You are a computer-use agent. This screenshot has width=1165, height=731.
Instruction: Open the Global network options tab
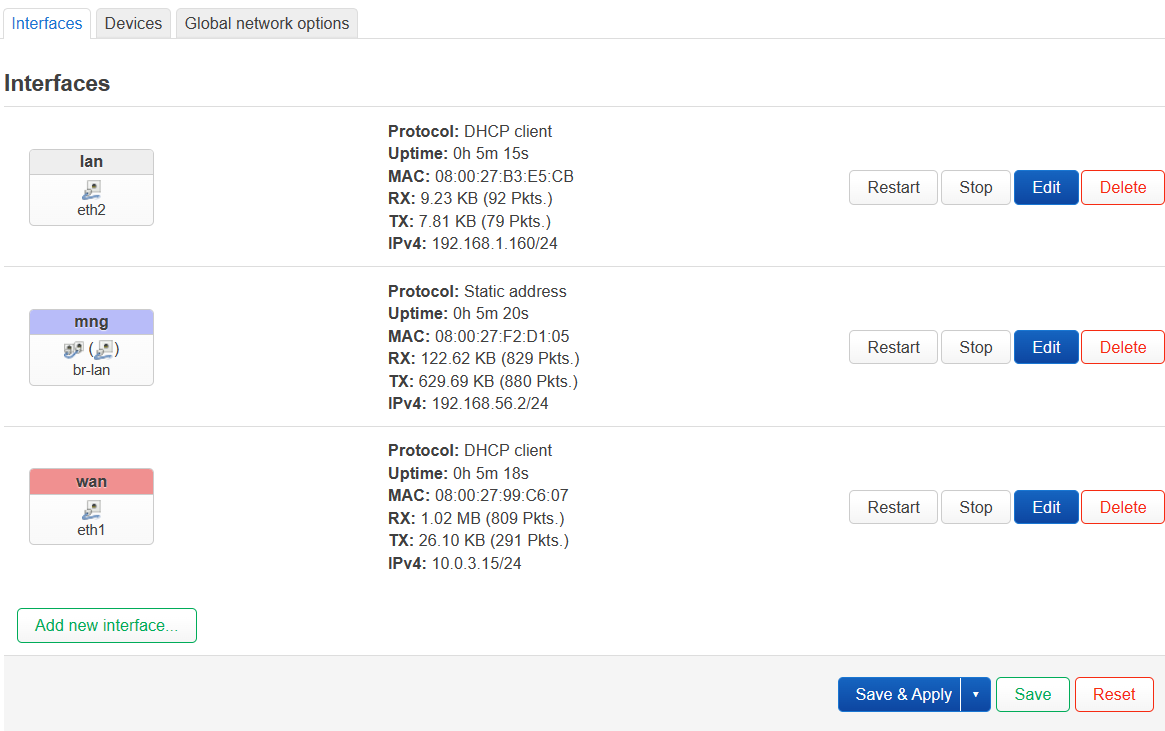click(267, 23)
